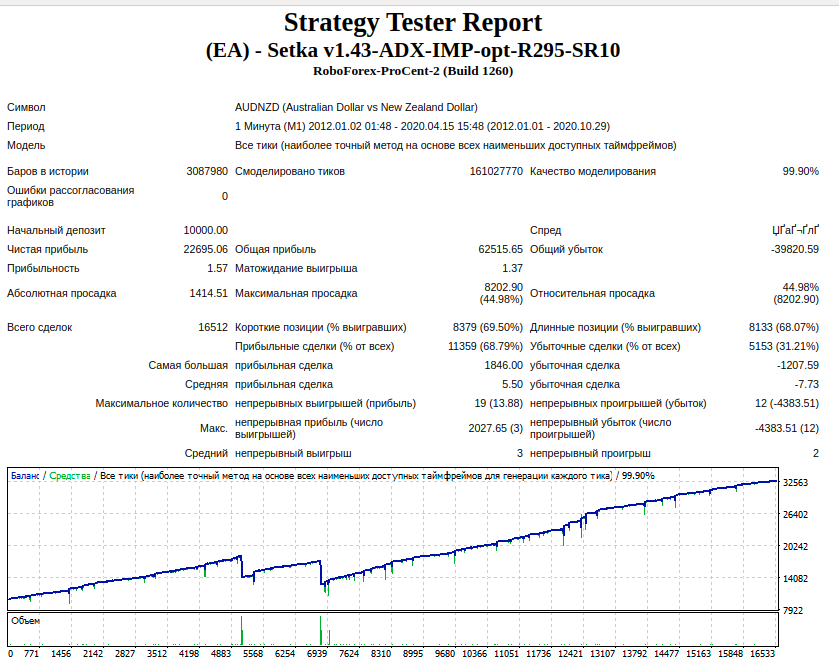Click profit trades value 11359 (68.79%)
The image size is (839, 662).
click(485, 346)
